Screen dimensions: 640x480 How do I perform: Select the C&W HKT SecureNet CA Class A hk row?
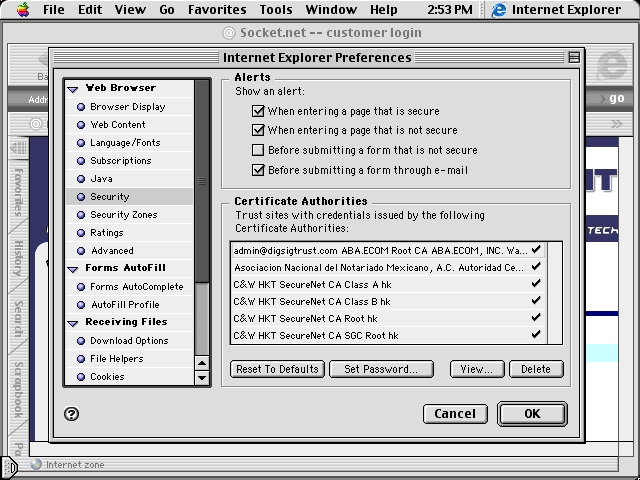point(388,284)
